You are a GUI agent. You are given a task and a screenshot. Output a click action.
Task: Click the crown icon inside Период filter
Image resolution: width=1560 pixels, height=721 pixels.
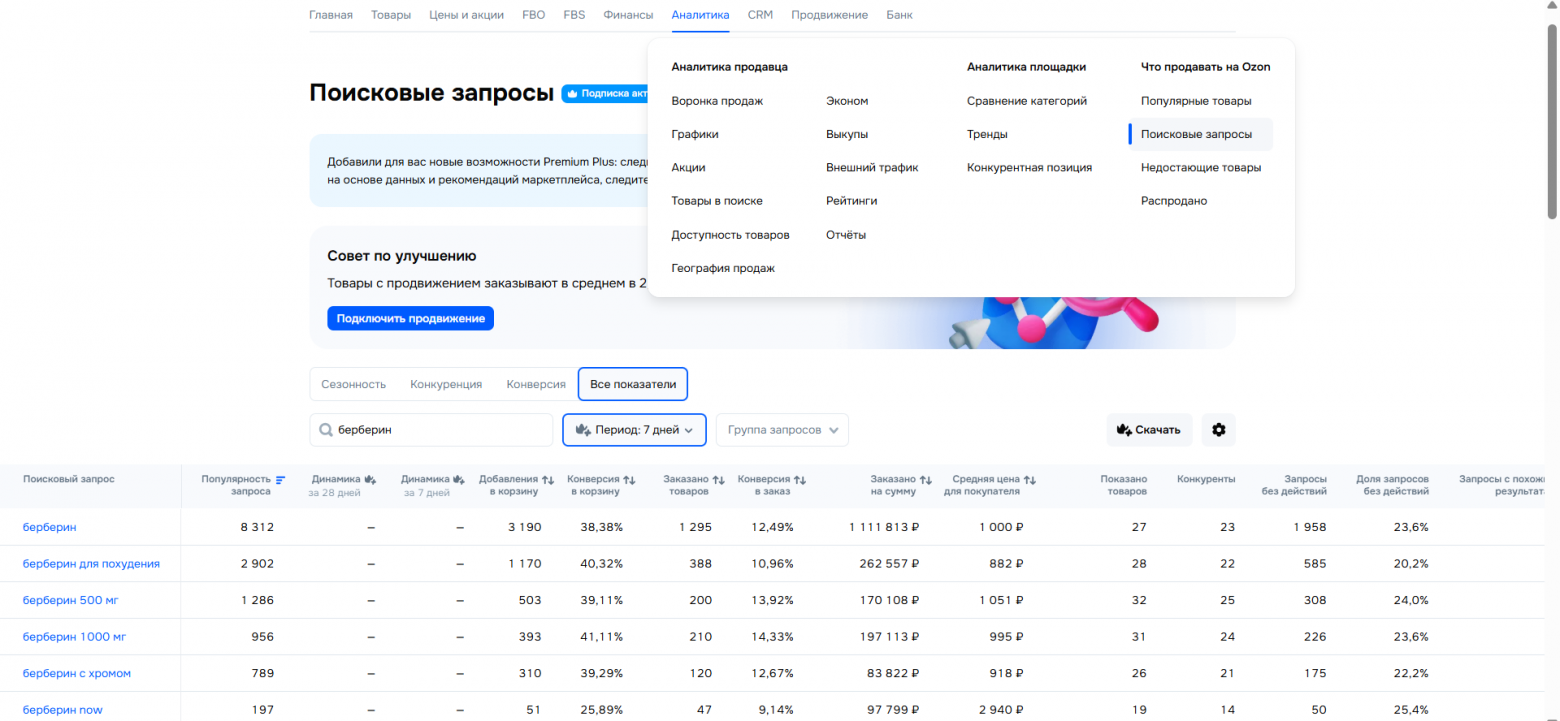(x=583, y=429)
